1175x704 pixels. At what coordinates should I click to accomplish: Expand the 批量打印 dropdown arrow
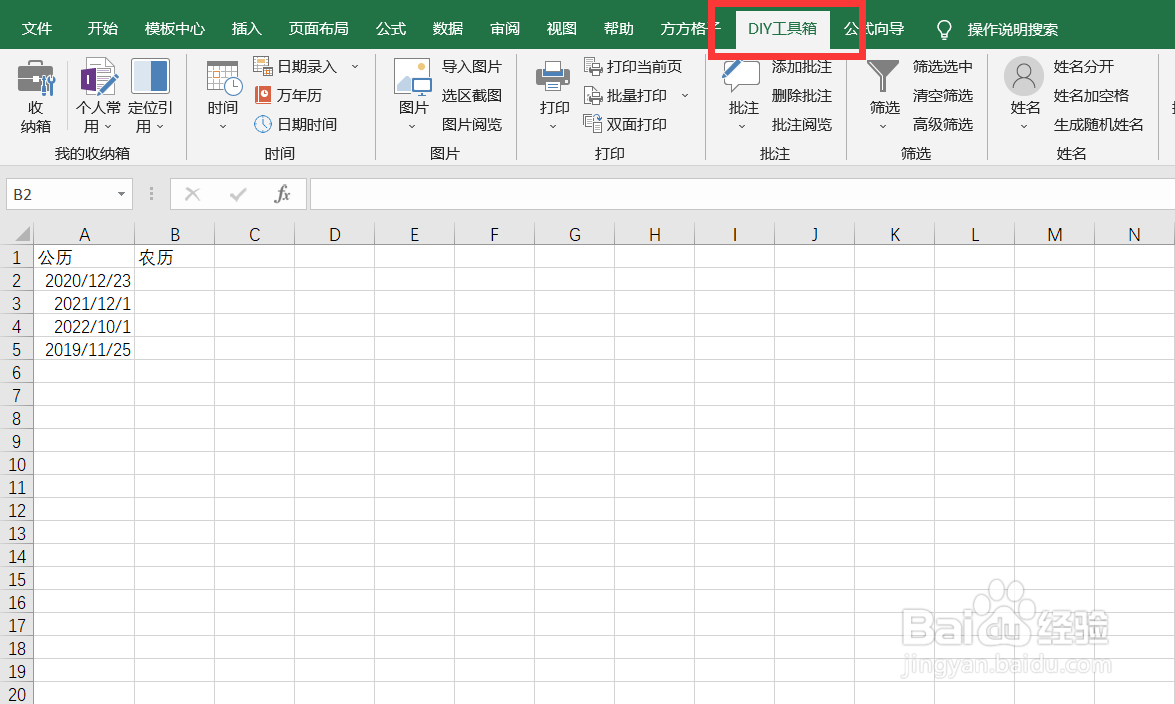click(685, 95)
